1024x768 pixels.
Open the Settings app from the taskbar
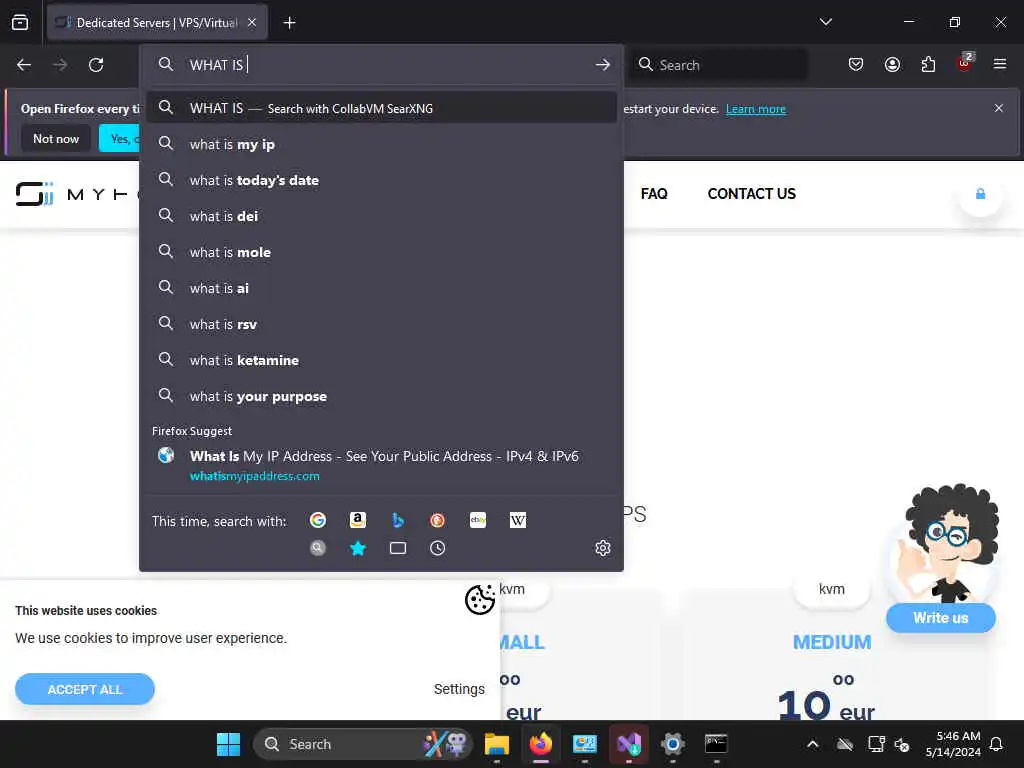[673, 744]
